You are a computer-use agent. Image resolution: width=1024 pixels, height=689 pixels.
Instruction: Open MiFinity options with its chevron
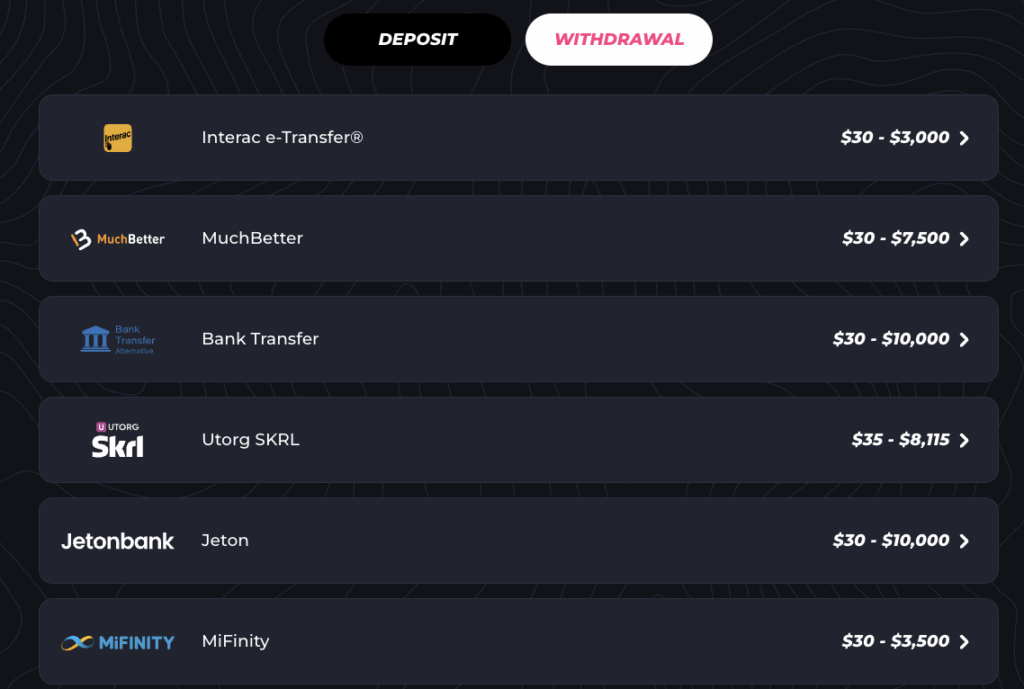point(964,642)
